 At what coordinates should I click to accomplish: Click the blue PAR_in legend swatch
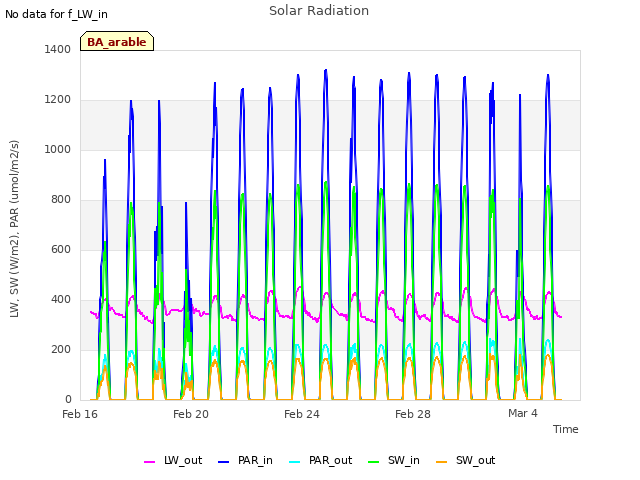point(223,462)
